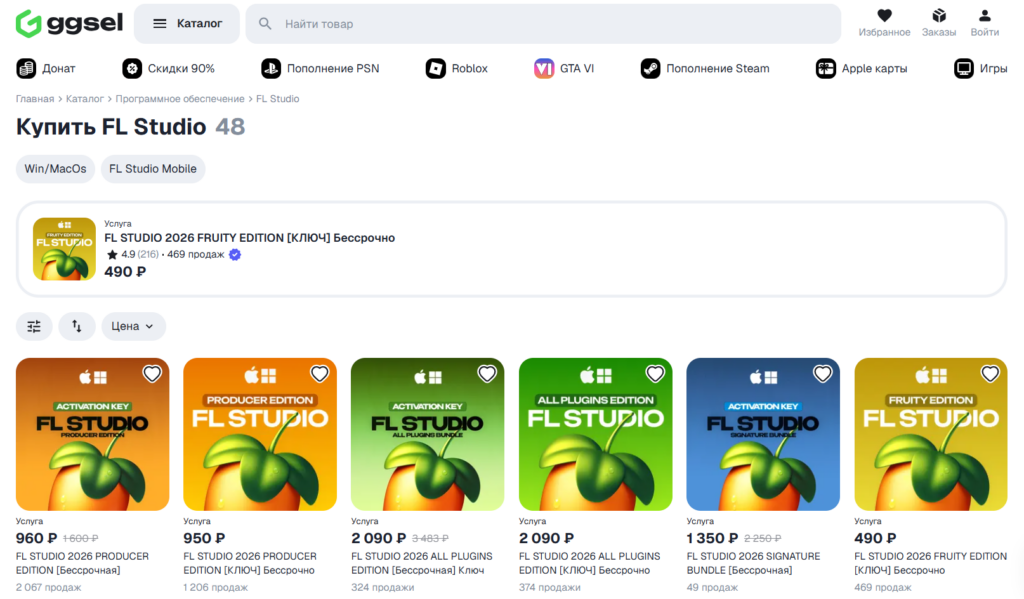
Task: Click the GTA VI category icon
Action: tap(544, 68)
